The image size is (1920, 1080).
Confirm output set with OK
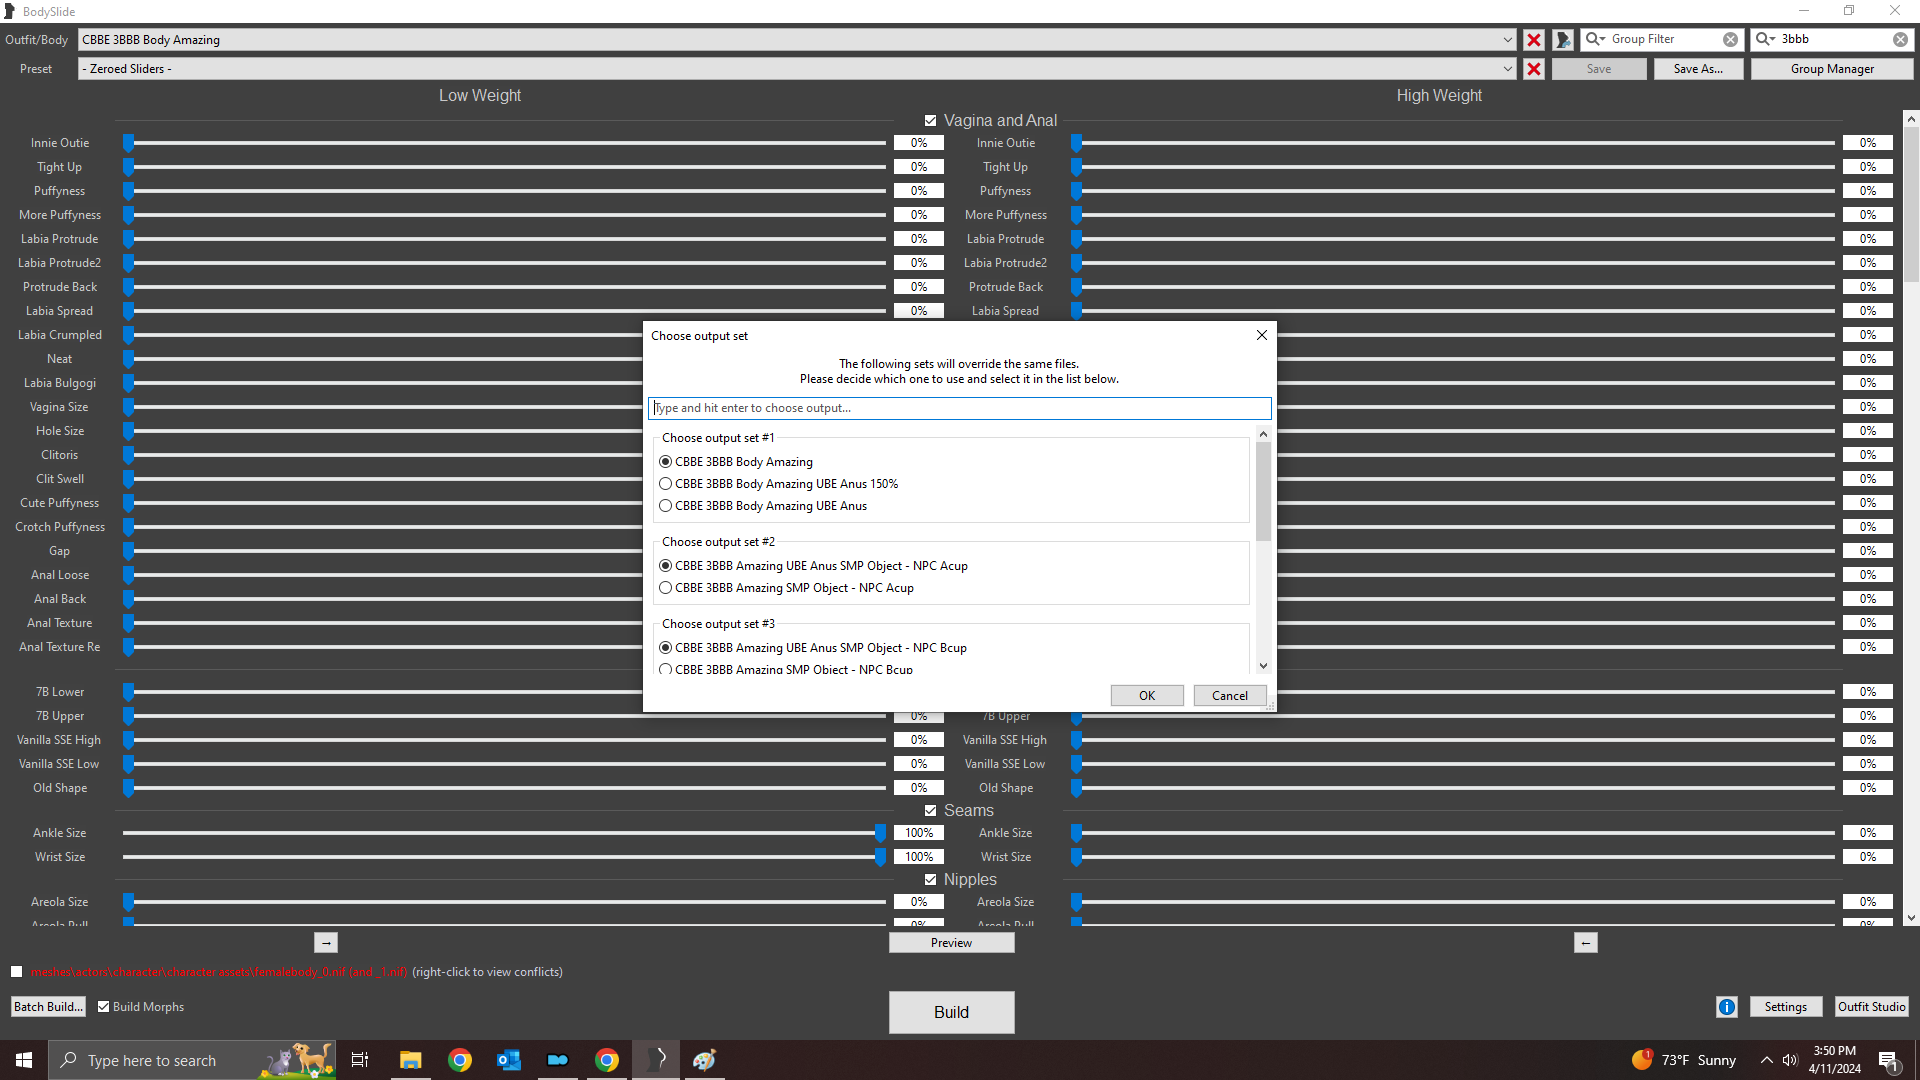[x=1147, y=696]
